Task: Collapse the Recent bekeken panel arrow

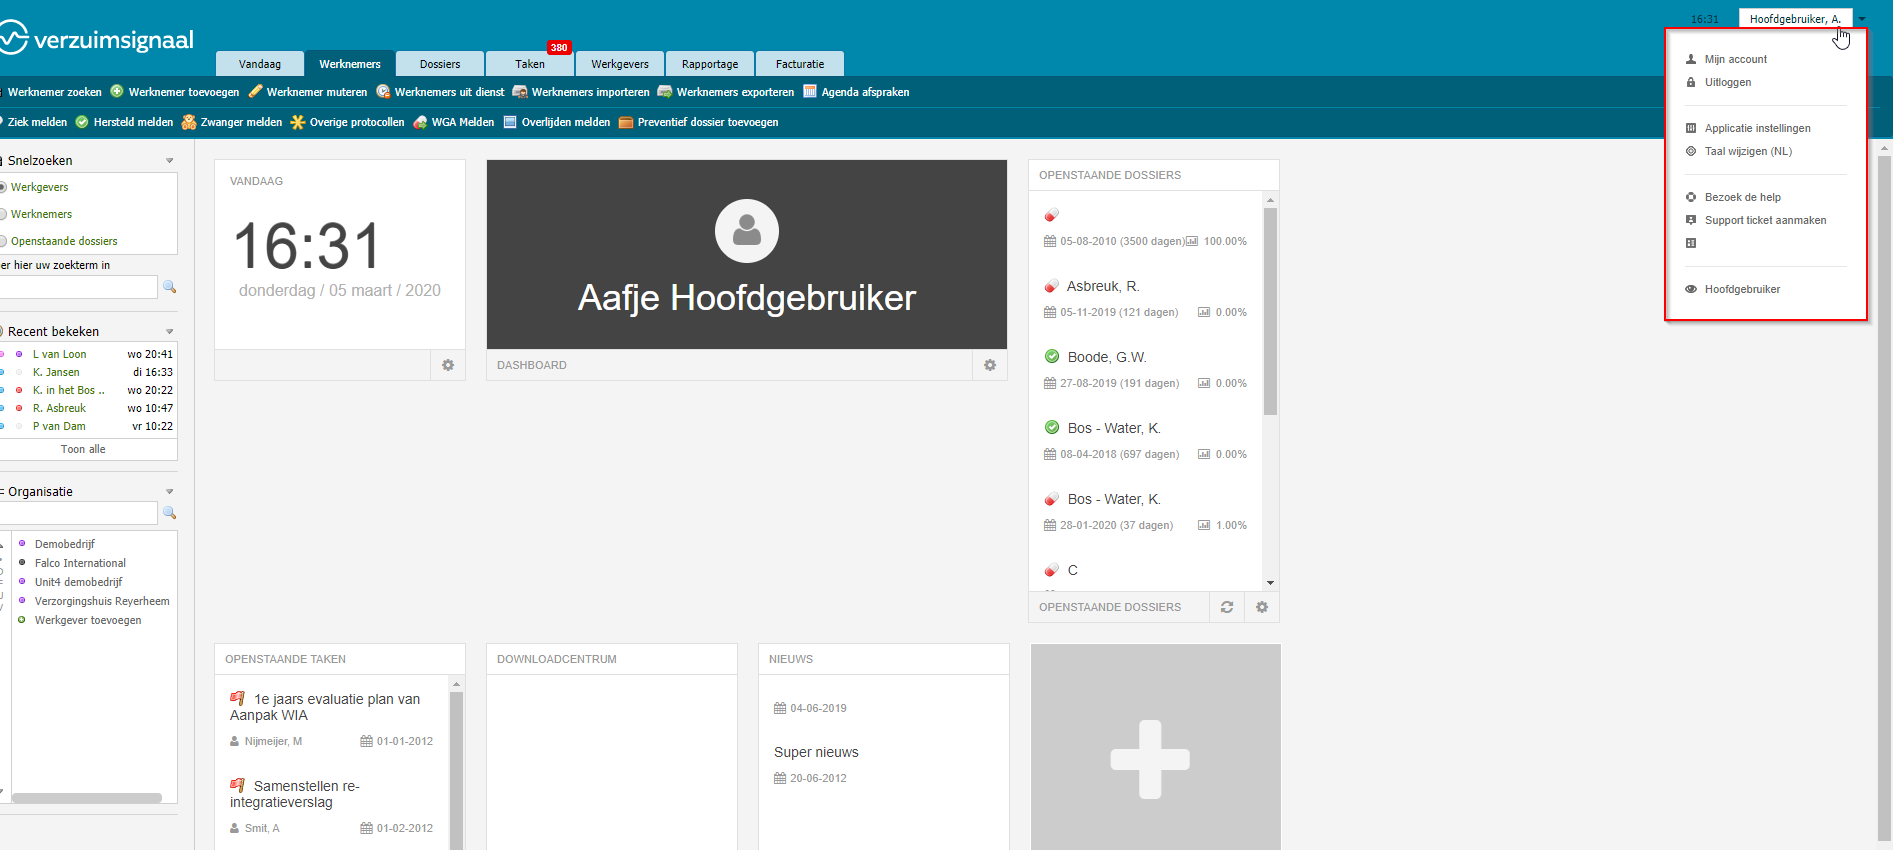Action: click(170, 331)
